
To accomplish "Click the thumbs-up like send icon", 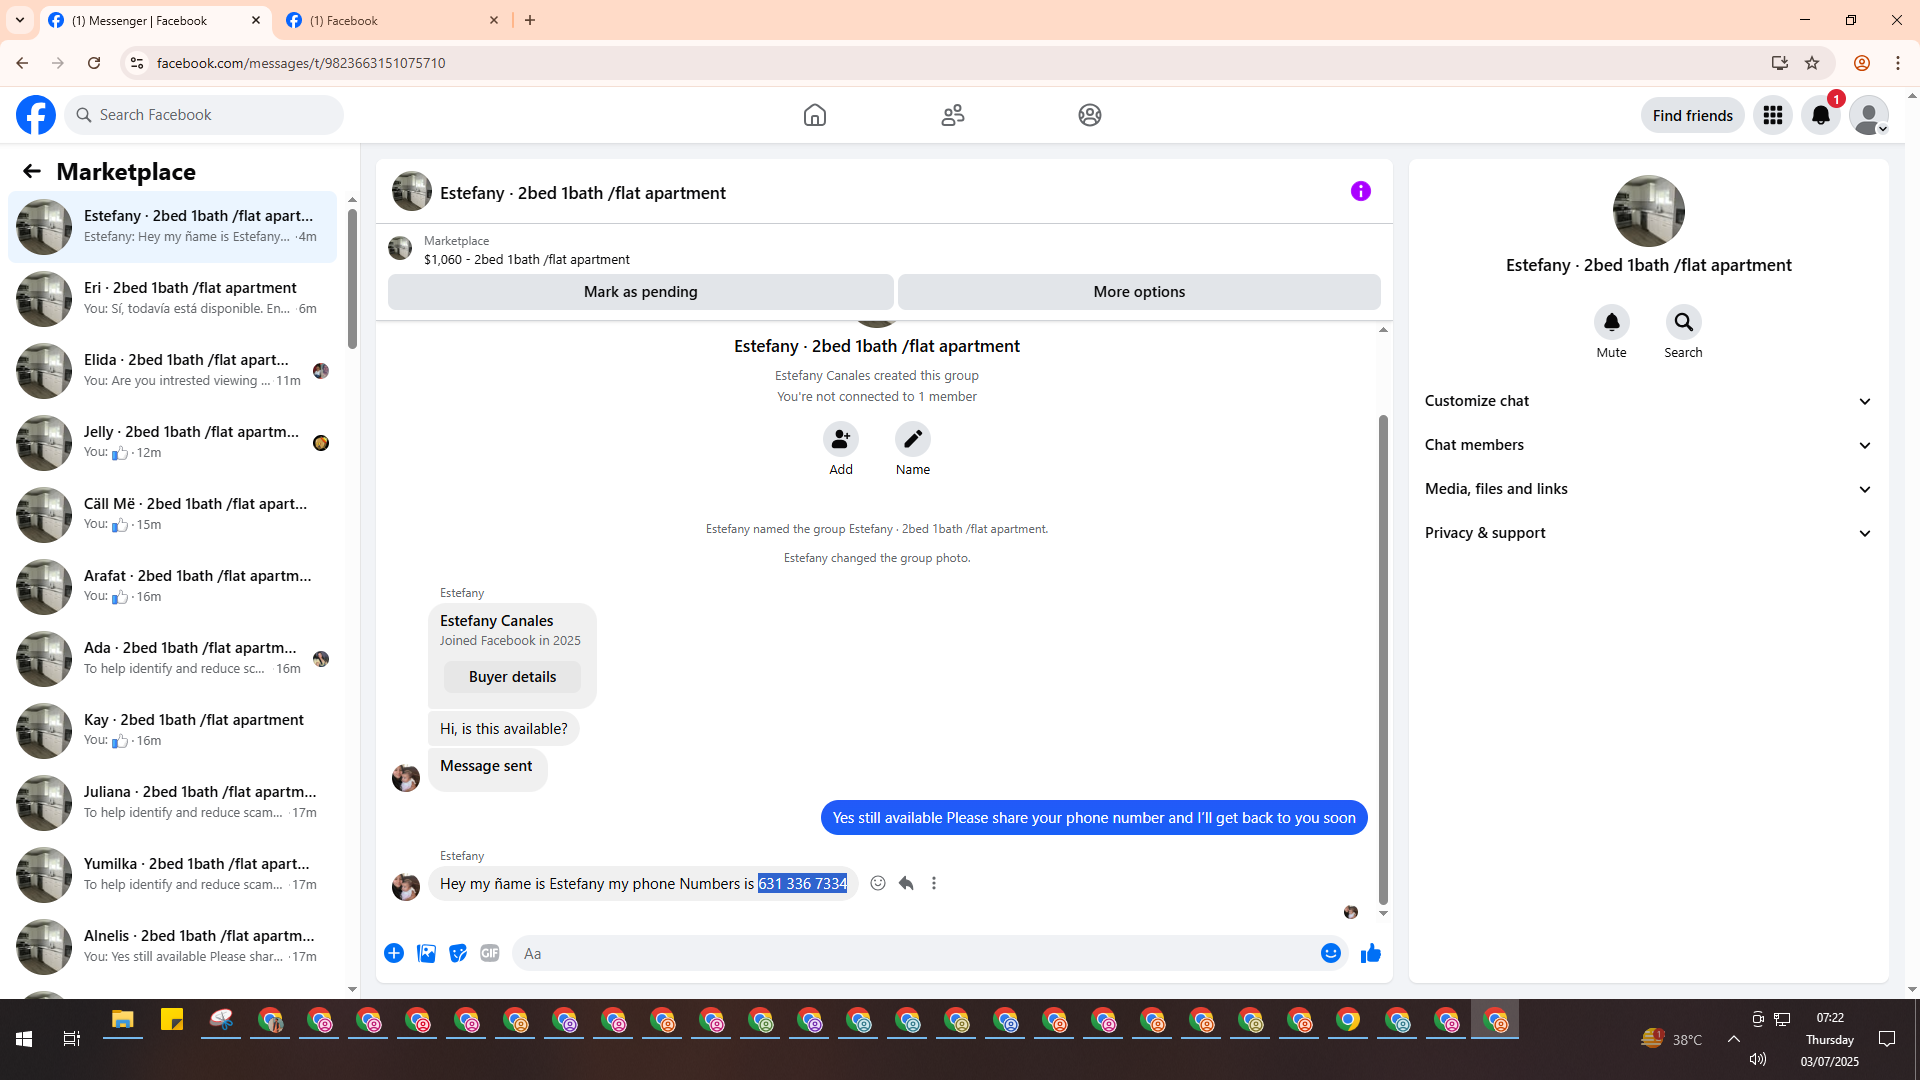I will pyautogui.click(x=1370, y=953).
